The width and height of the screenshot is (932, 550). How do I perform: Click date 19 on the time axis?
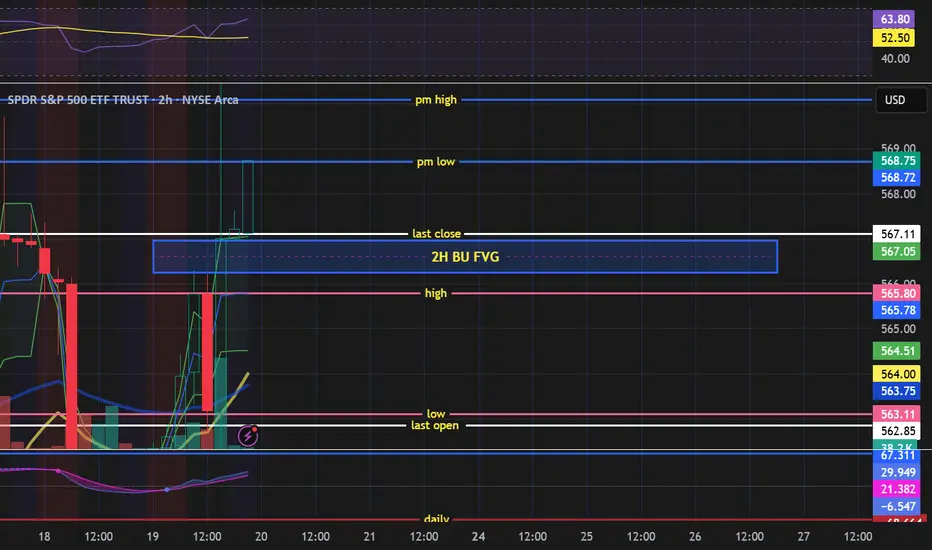pos(153,536)
